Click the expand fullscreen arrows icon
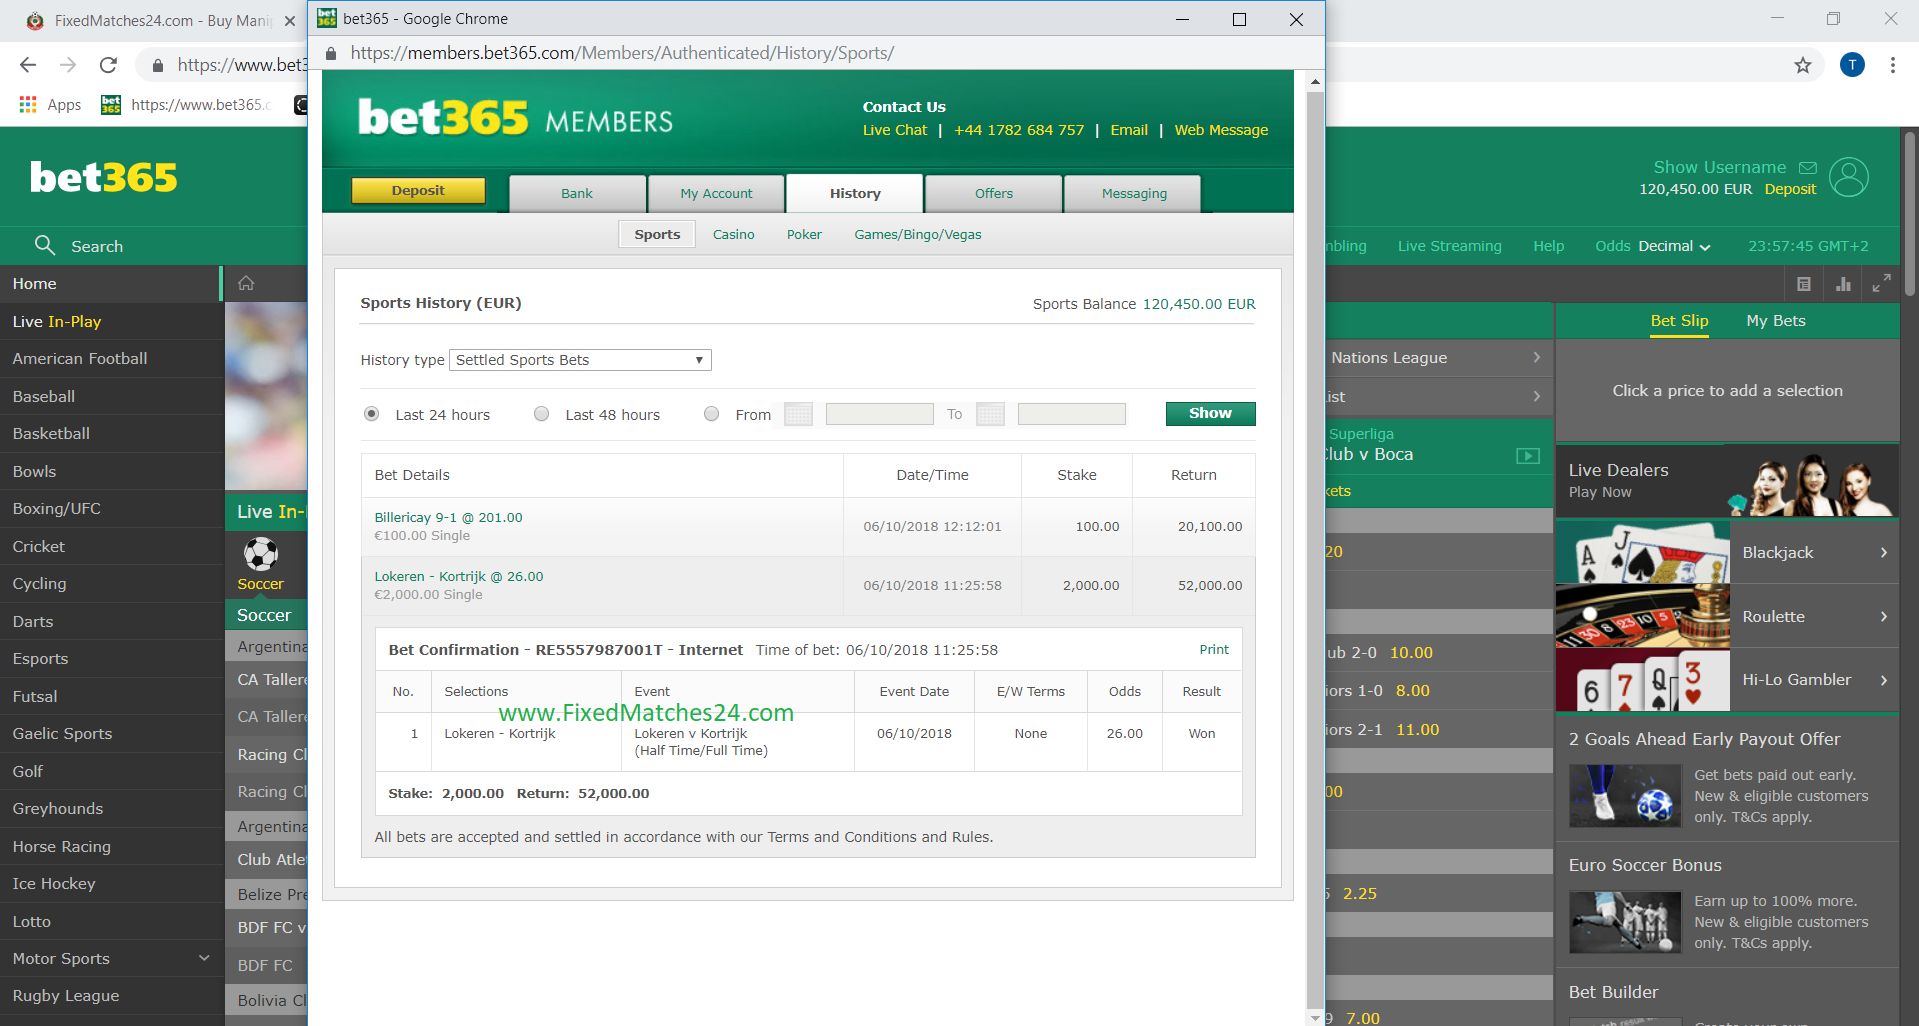Screen dimensions: 1919x1026 click(1881, 284)
